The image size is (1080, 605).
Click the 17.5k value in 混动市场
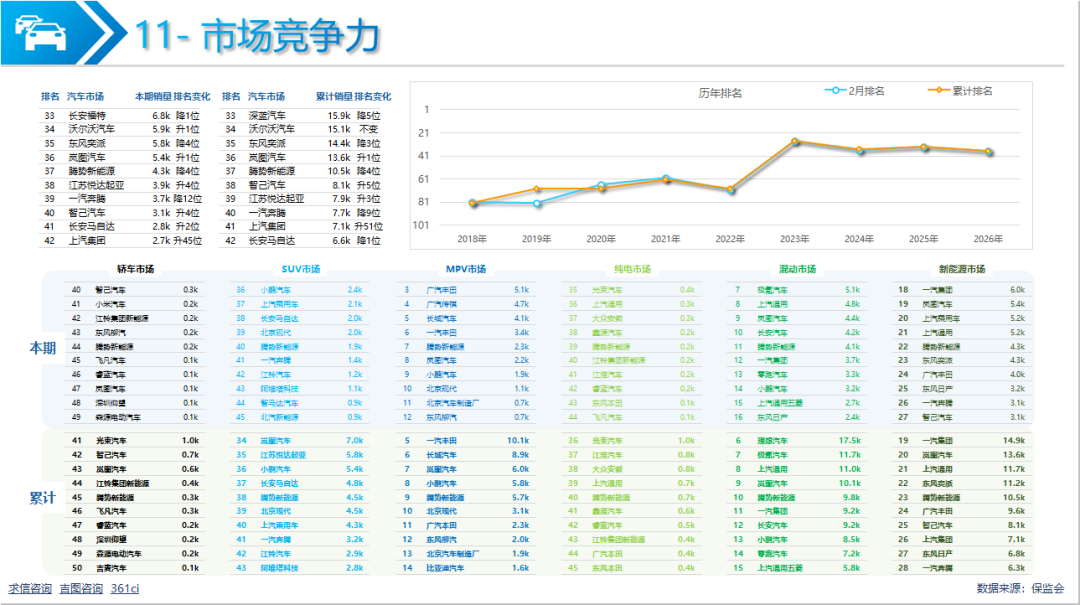(849, 441)
